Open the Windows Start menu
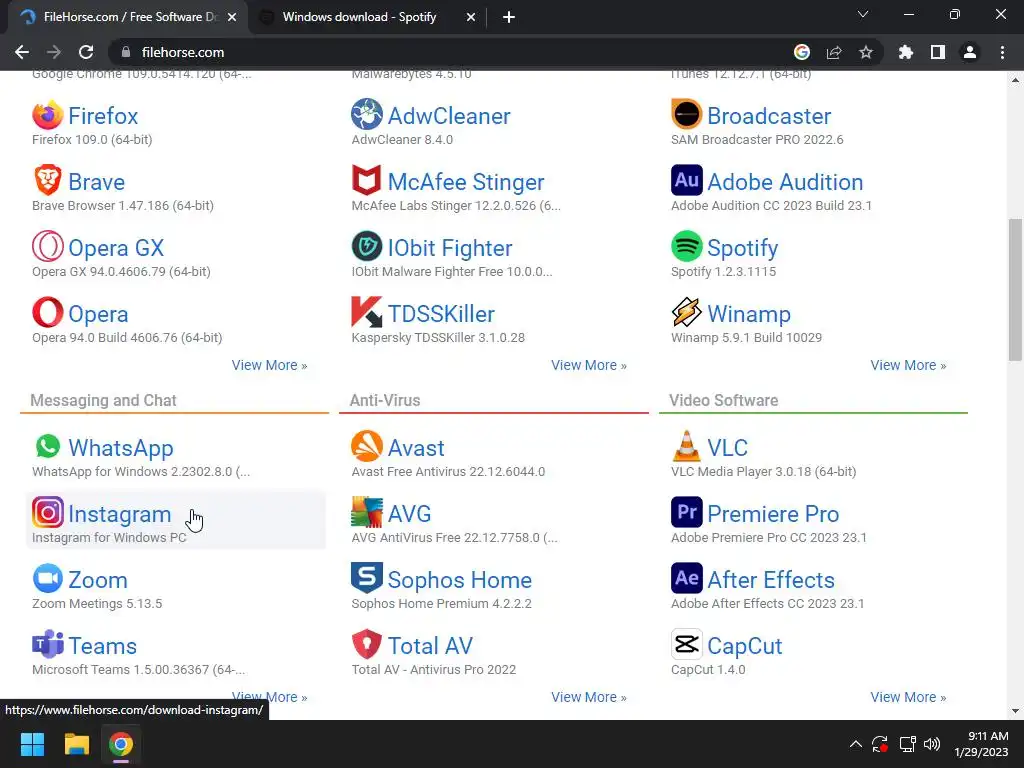The height and width of the screenshot is (768, 1024). tap(32, 744)
